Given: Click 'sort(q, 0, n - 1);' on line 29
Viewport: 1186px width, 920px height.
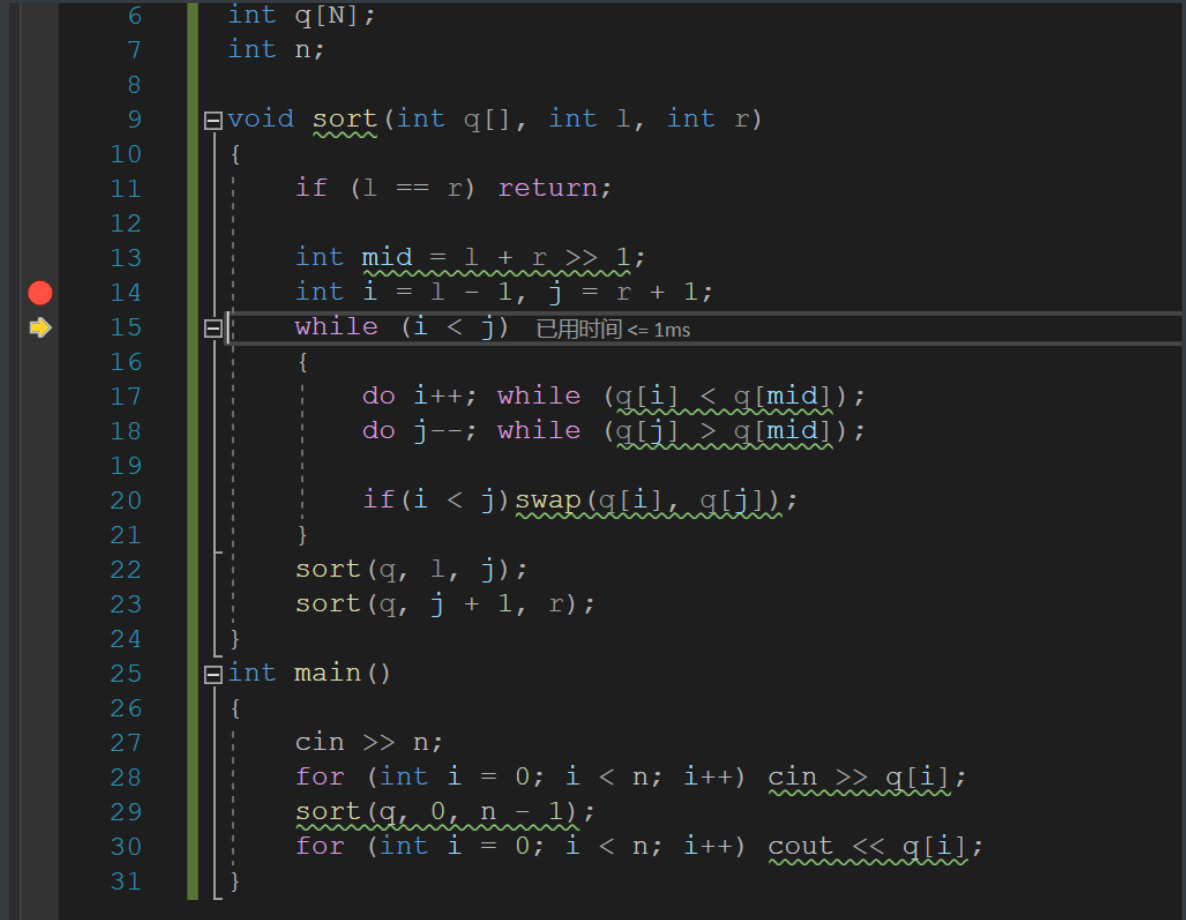Looking at the screenshot, I should [446, 812].
